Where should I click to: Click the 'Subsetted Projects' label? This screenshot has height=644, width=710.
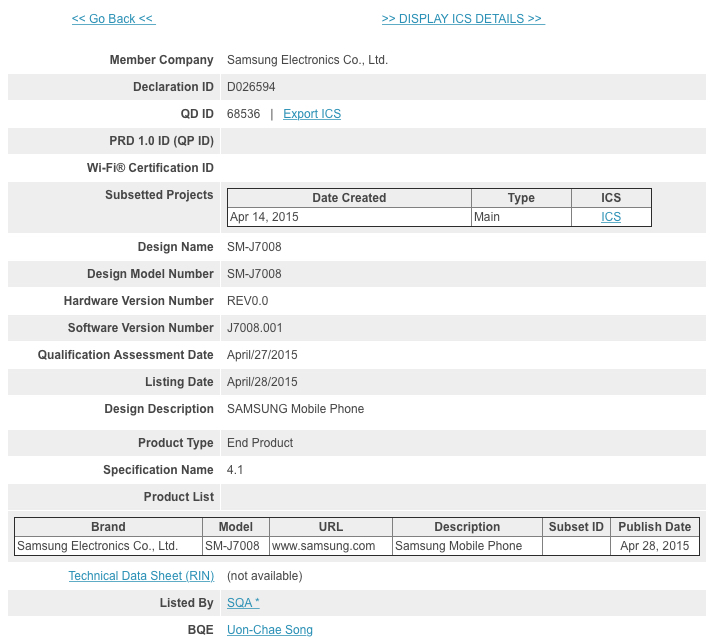[x=159, y=195]
